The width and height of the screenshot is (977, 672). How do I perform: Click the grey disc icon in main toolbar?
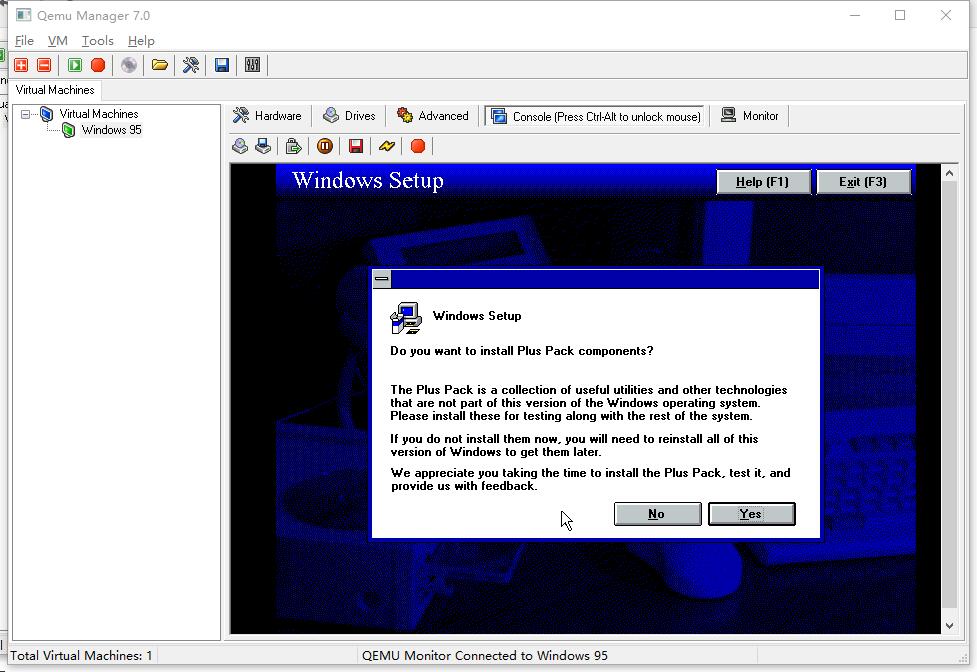click(129, 65)
